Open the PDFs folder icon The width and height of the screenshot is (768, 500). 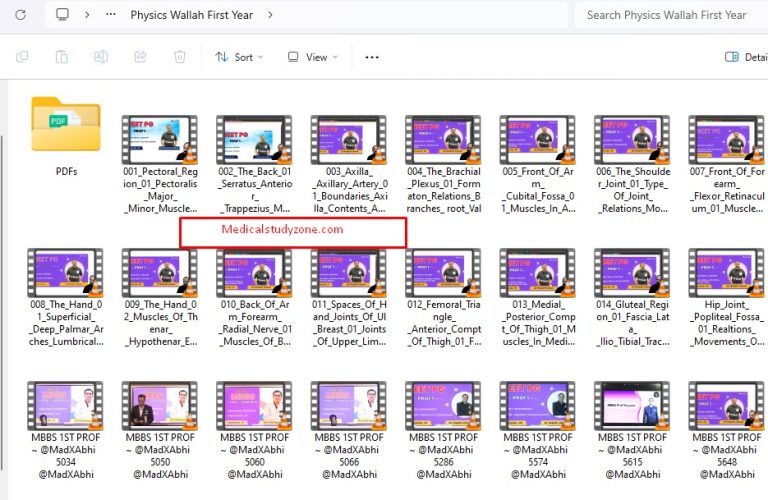(66, 125)
